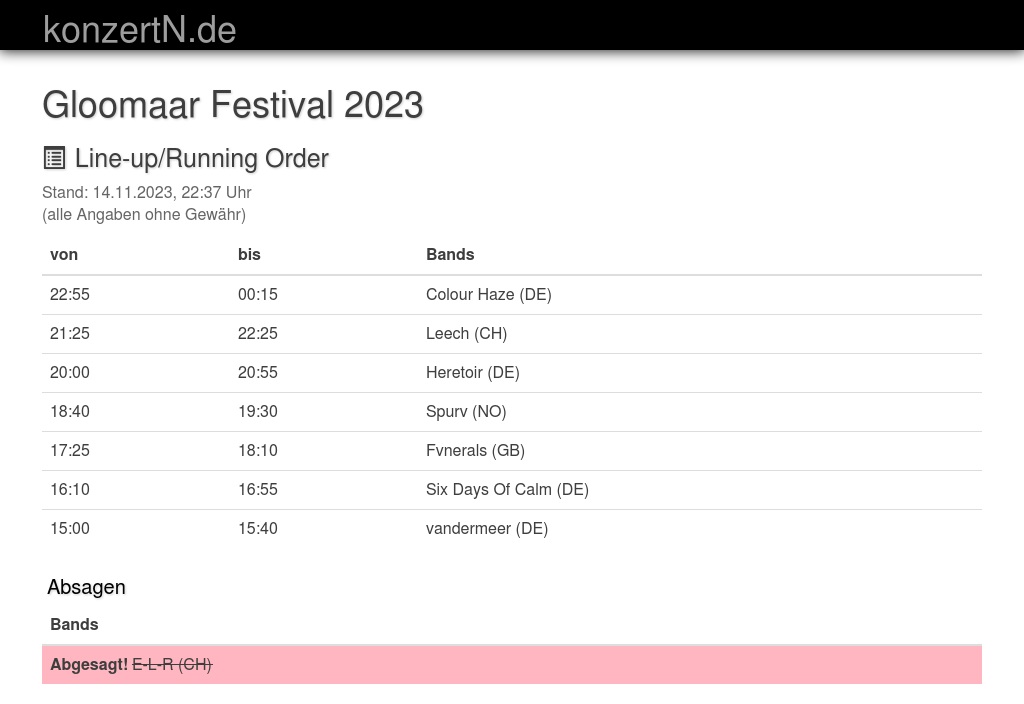Open the Spurv (NO) band entry

pos(466,411)
